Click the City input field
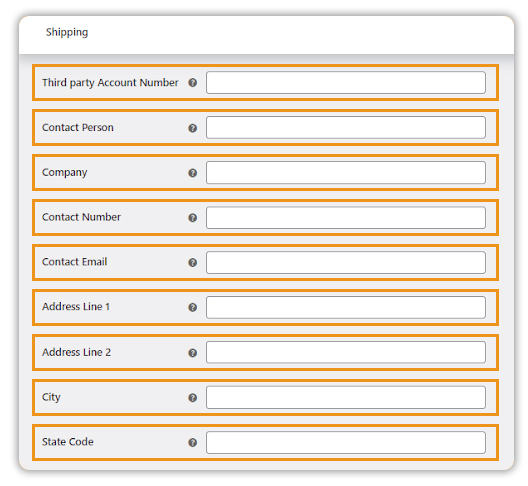528x486 pixels. (x=346, y=397)
